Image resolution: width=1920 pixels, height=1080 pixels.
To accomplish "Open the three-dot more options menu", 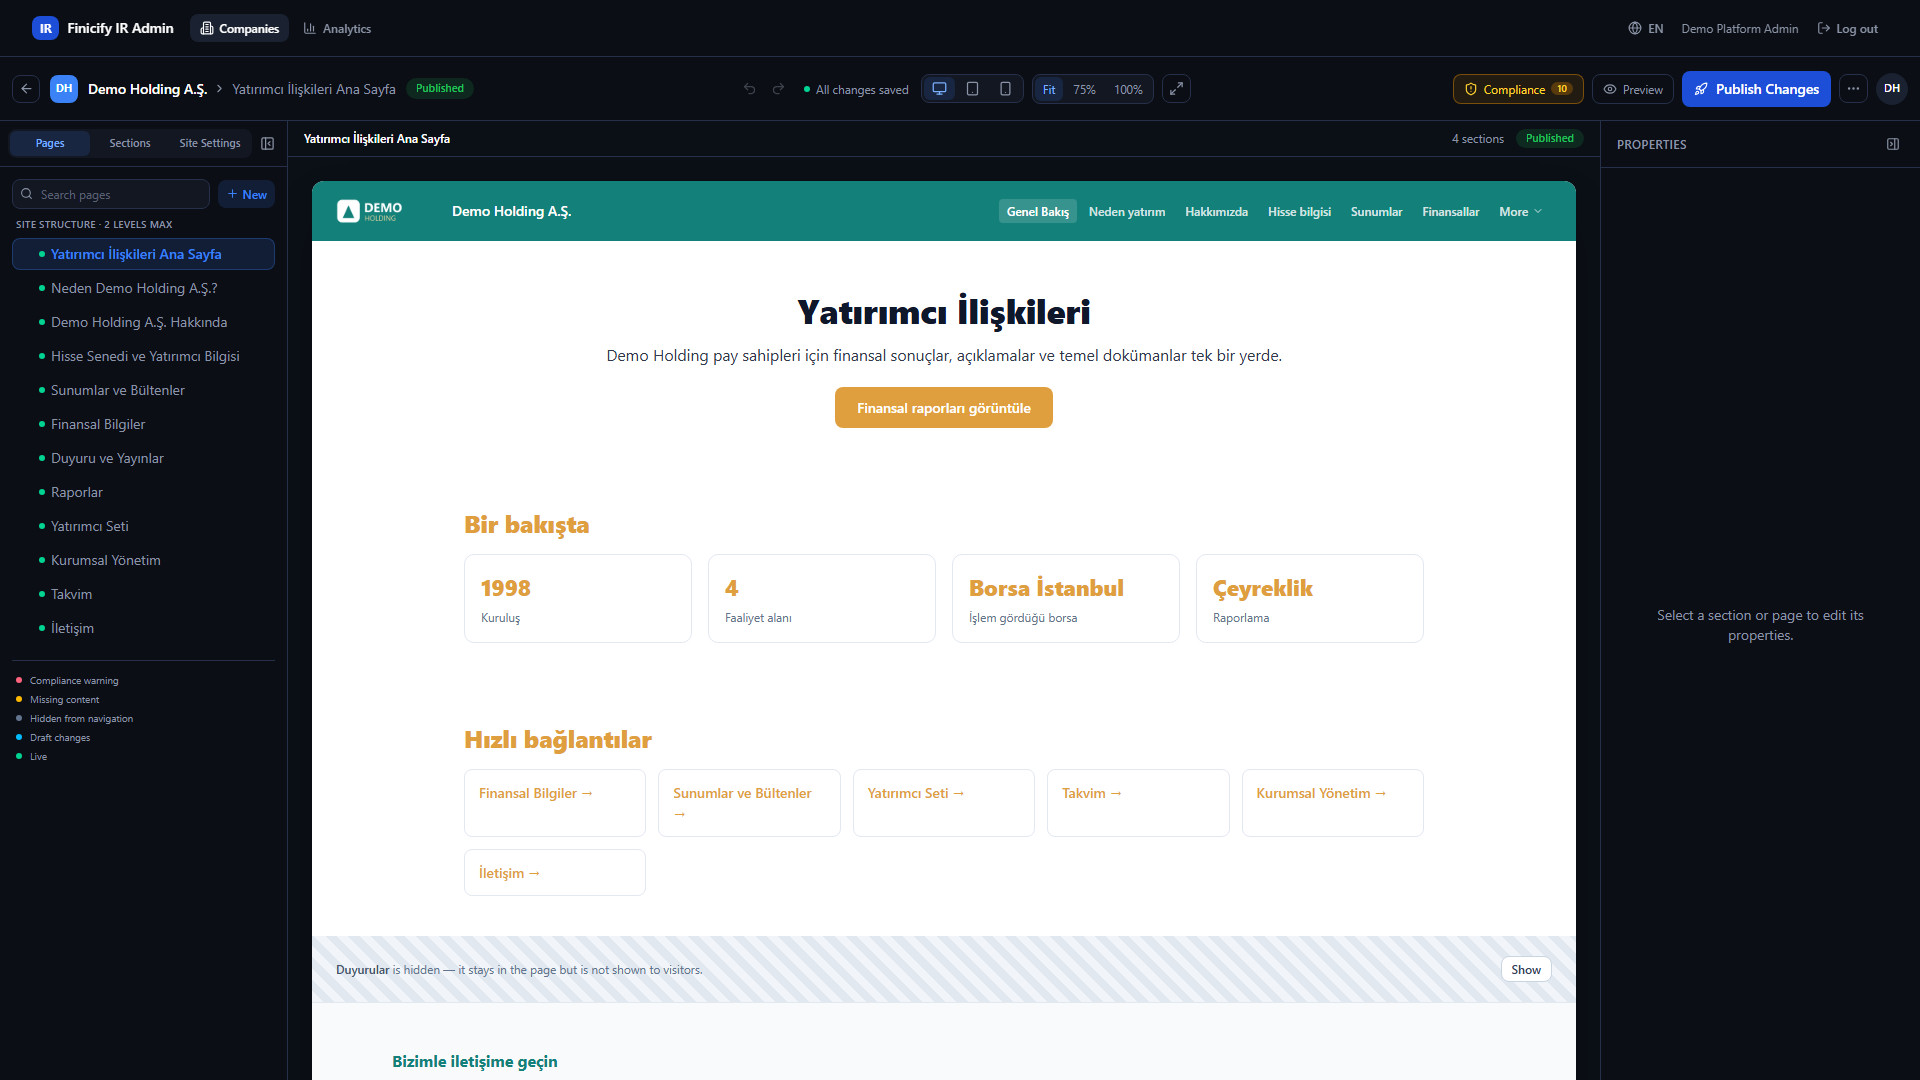I will point(1853,89).
